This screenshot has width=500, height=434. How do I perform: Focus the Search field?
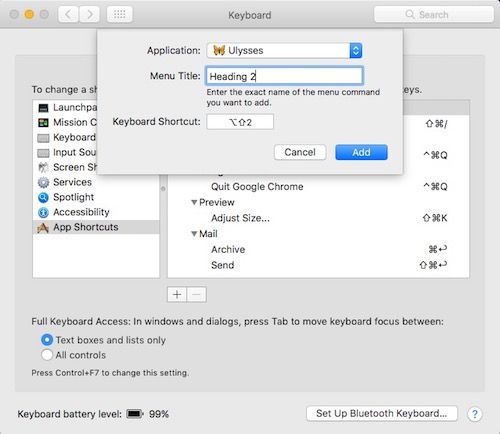click(434, 15)
